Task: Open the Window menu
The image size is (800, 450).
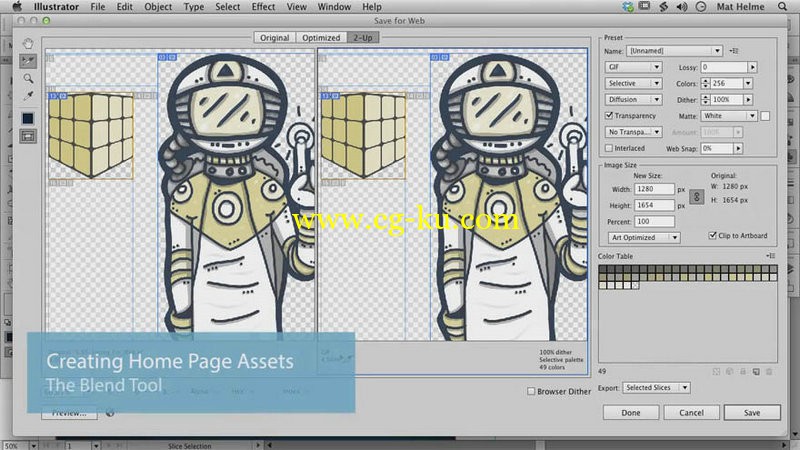Action: (334, 7)
